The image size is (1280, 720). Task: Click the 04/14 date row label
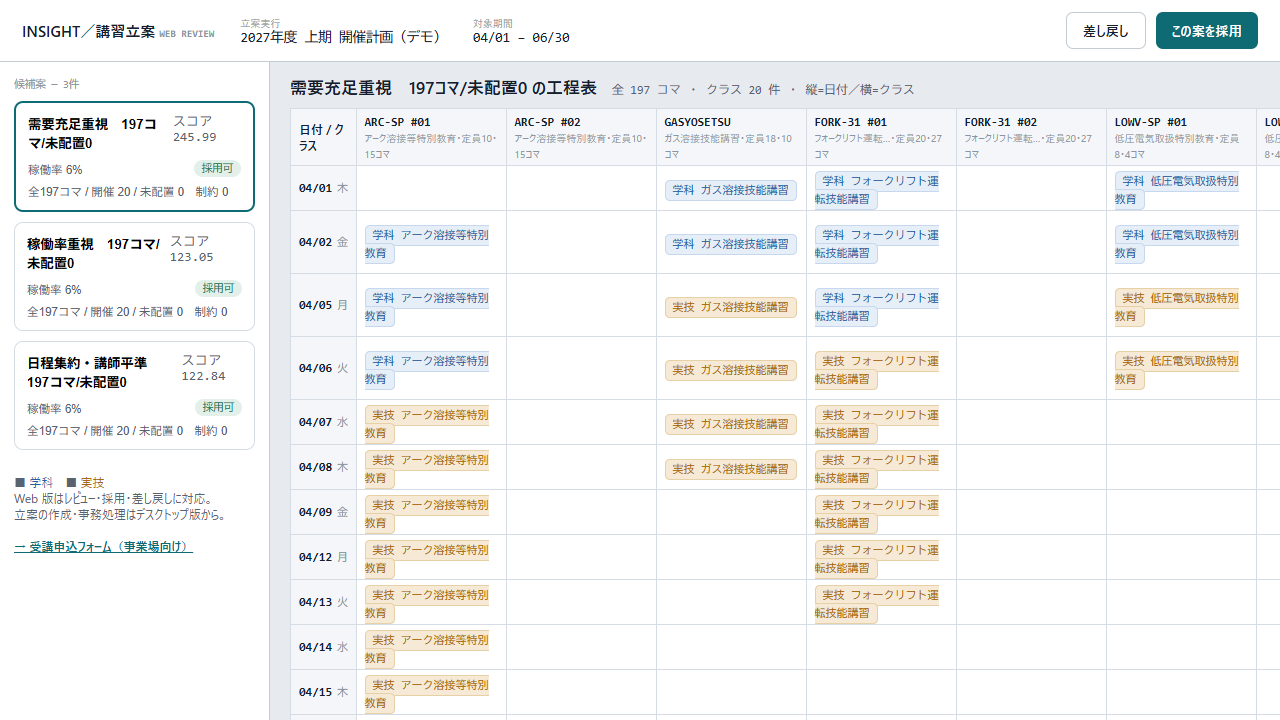(323, 647)
